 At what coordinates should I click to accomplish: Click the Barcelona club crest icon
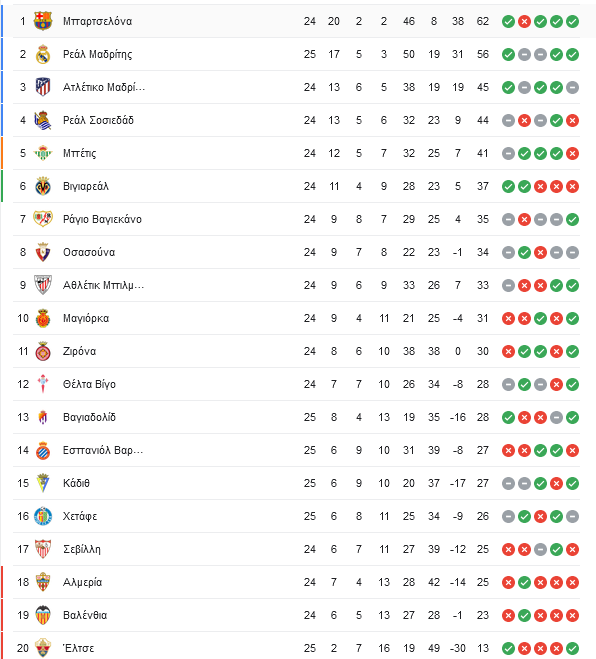coord(43,21)
